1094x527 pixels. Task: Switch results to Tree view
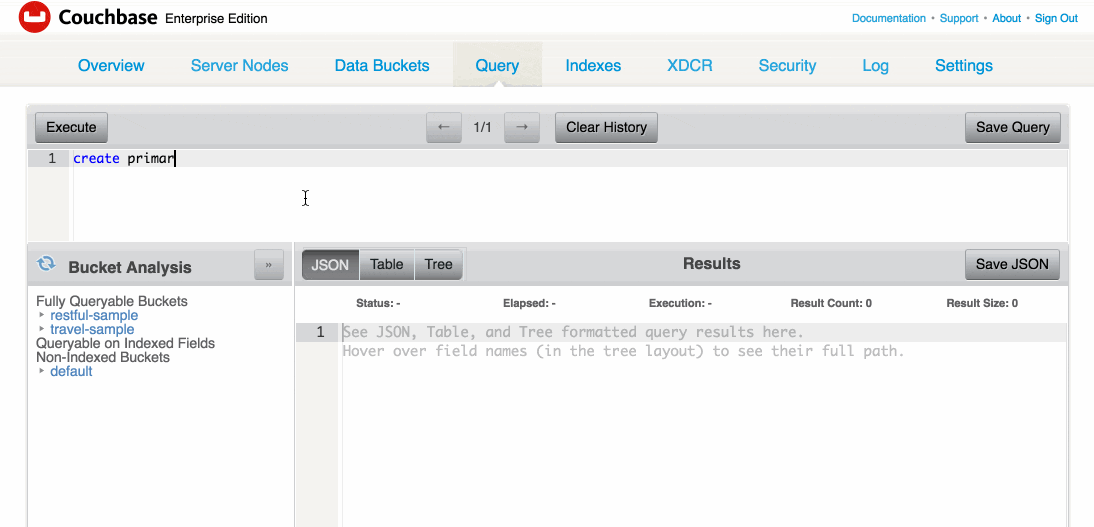click(438, 265)
